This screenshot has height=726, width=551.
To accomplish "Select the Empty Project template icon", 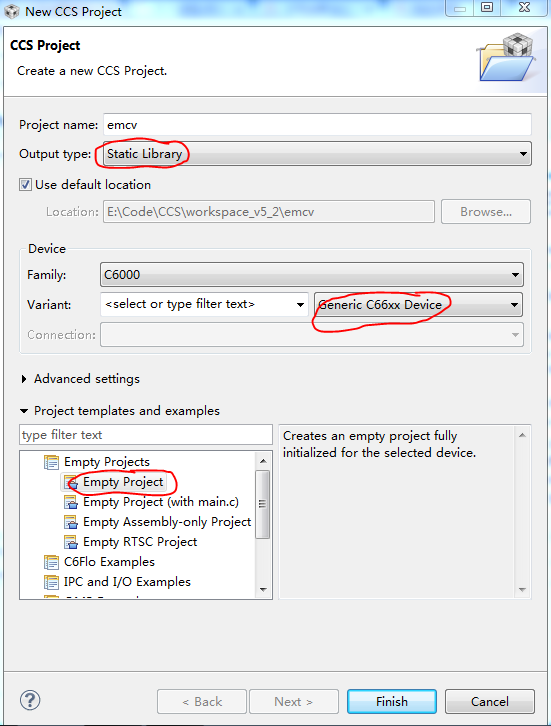I will coord(71,482).
